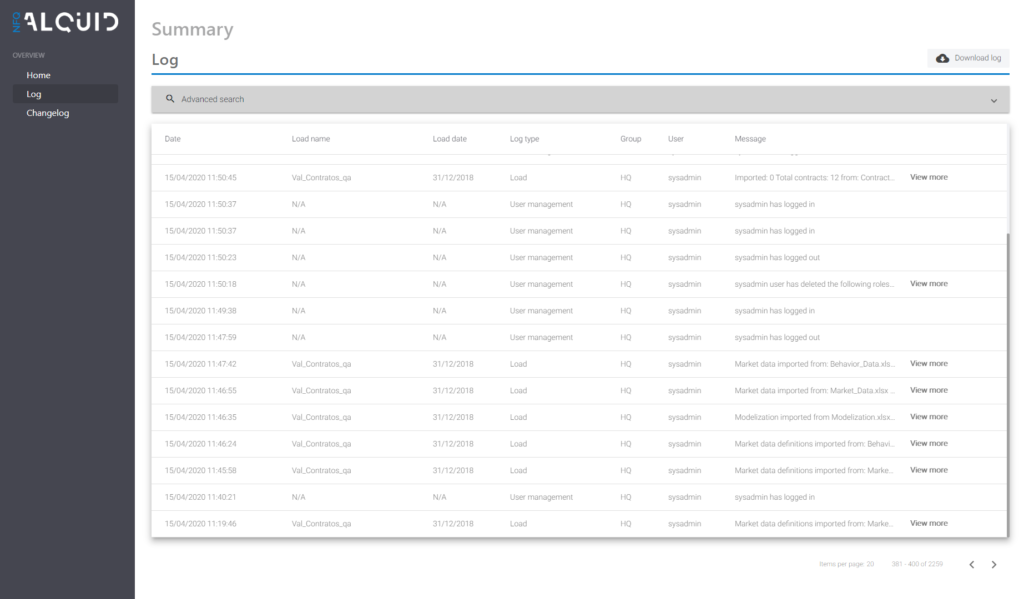Go to the previous page arrow
Screen dimensions: 1024x599
click(972, 564)
